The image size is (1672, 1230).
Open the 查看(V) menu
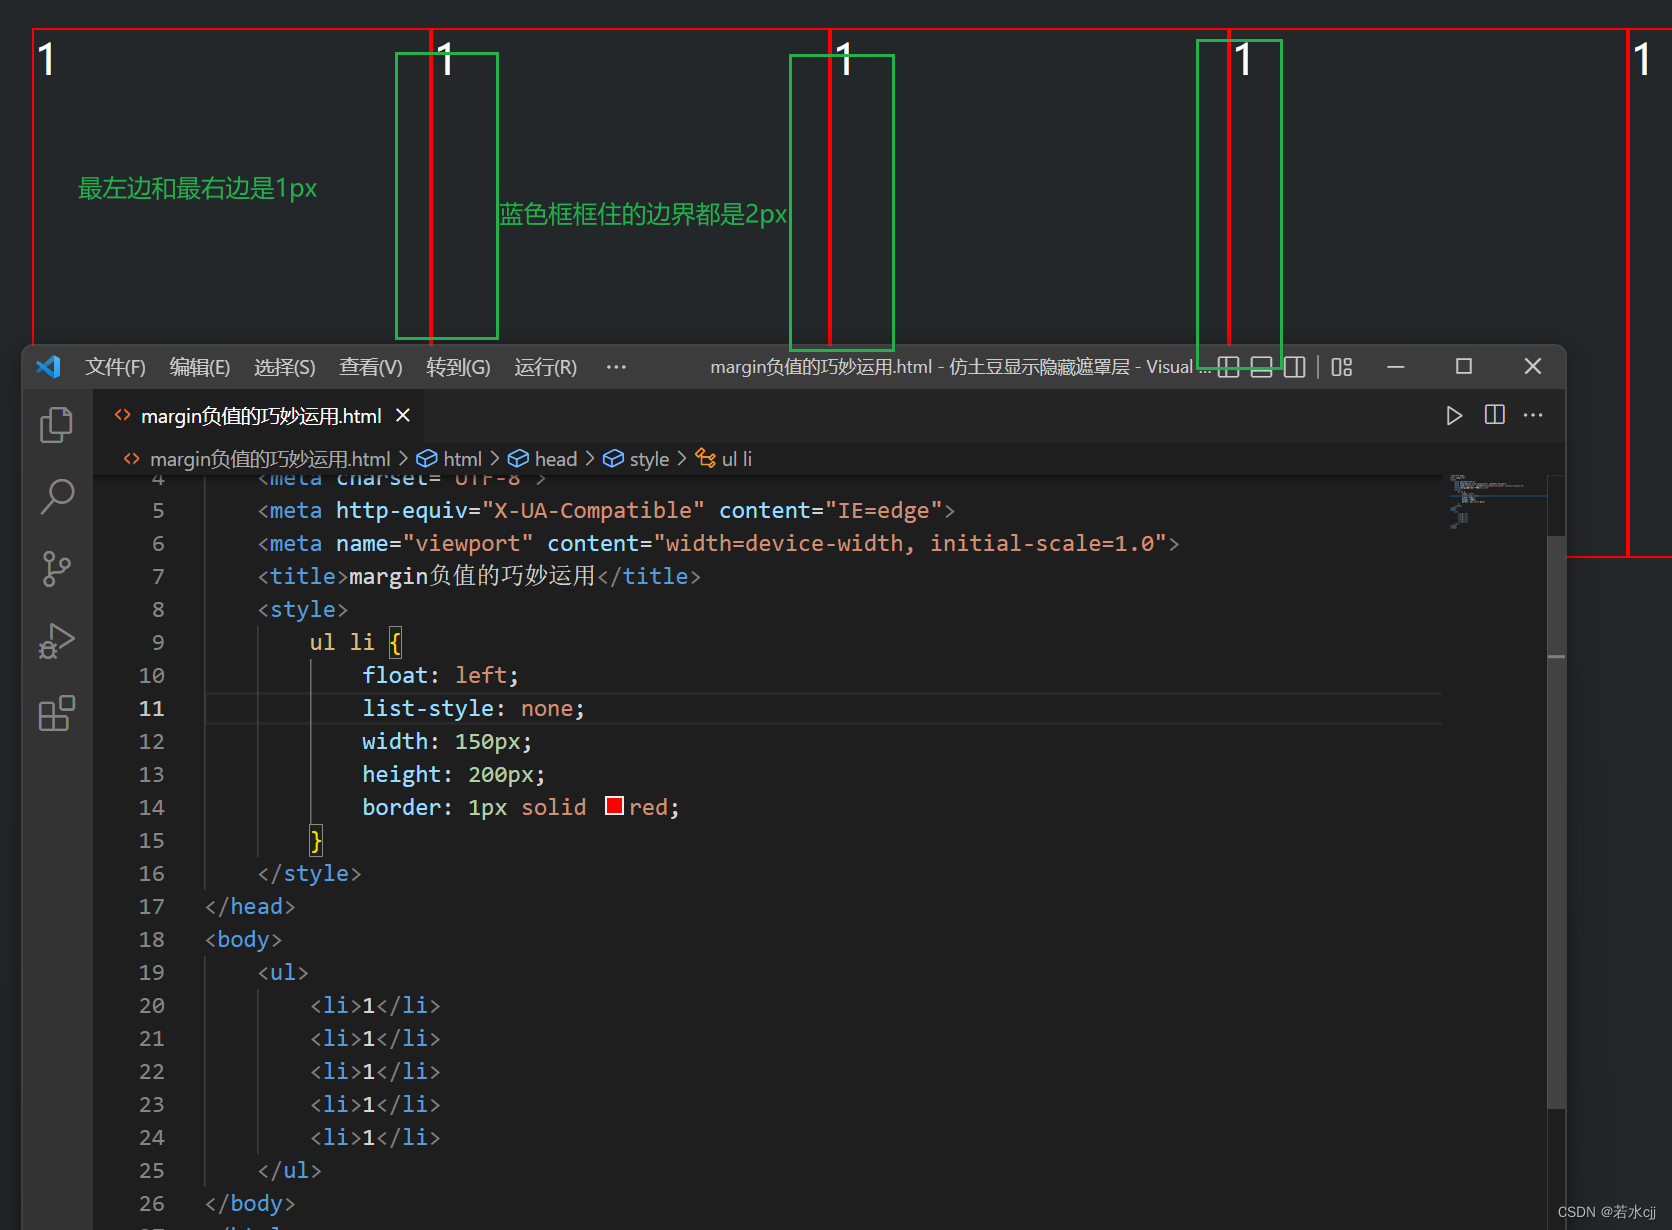(371, 367)
